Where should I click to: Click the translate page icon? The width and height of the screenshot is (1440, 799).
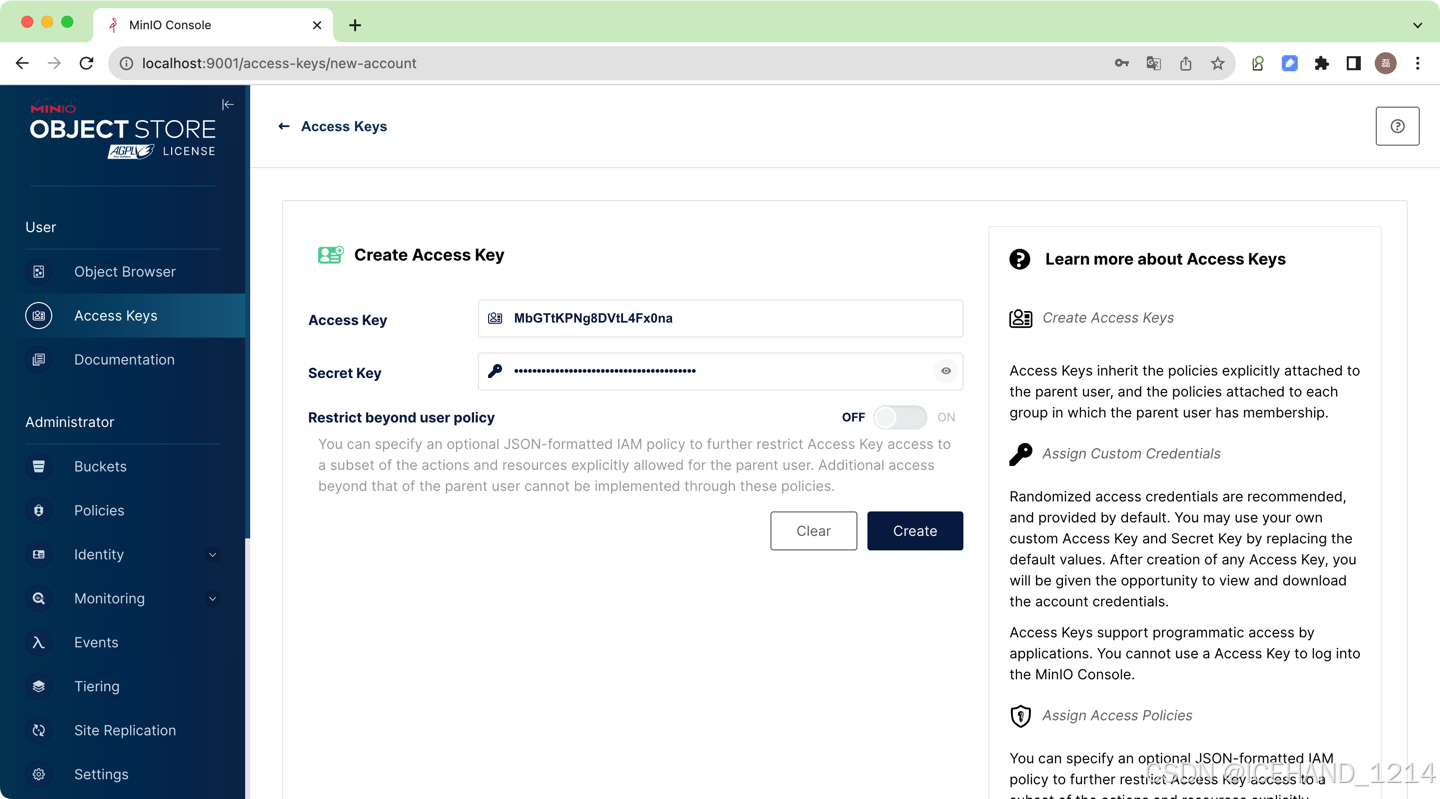point(1154,63)
